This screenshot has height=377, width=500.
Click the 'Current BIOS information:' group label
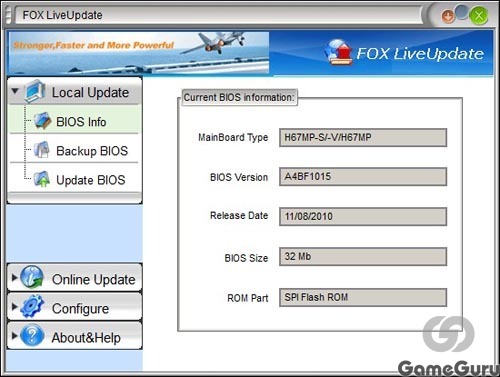click(239, 97)
